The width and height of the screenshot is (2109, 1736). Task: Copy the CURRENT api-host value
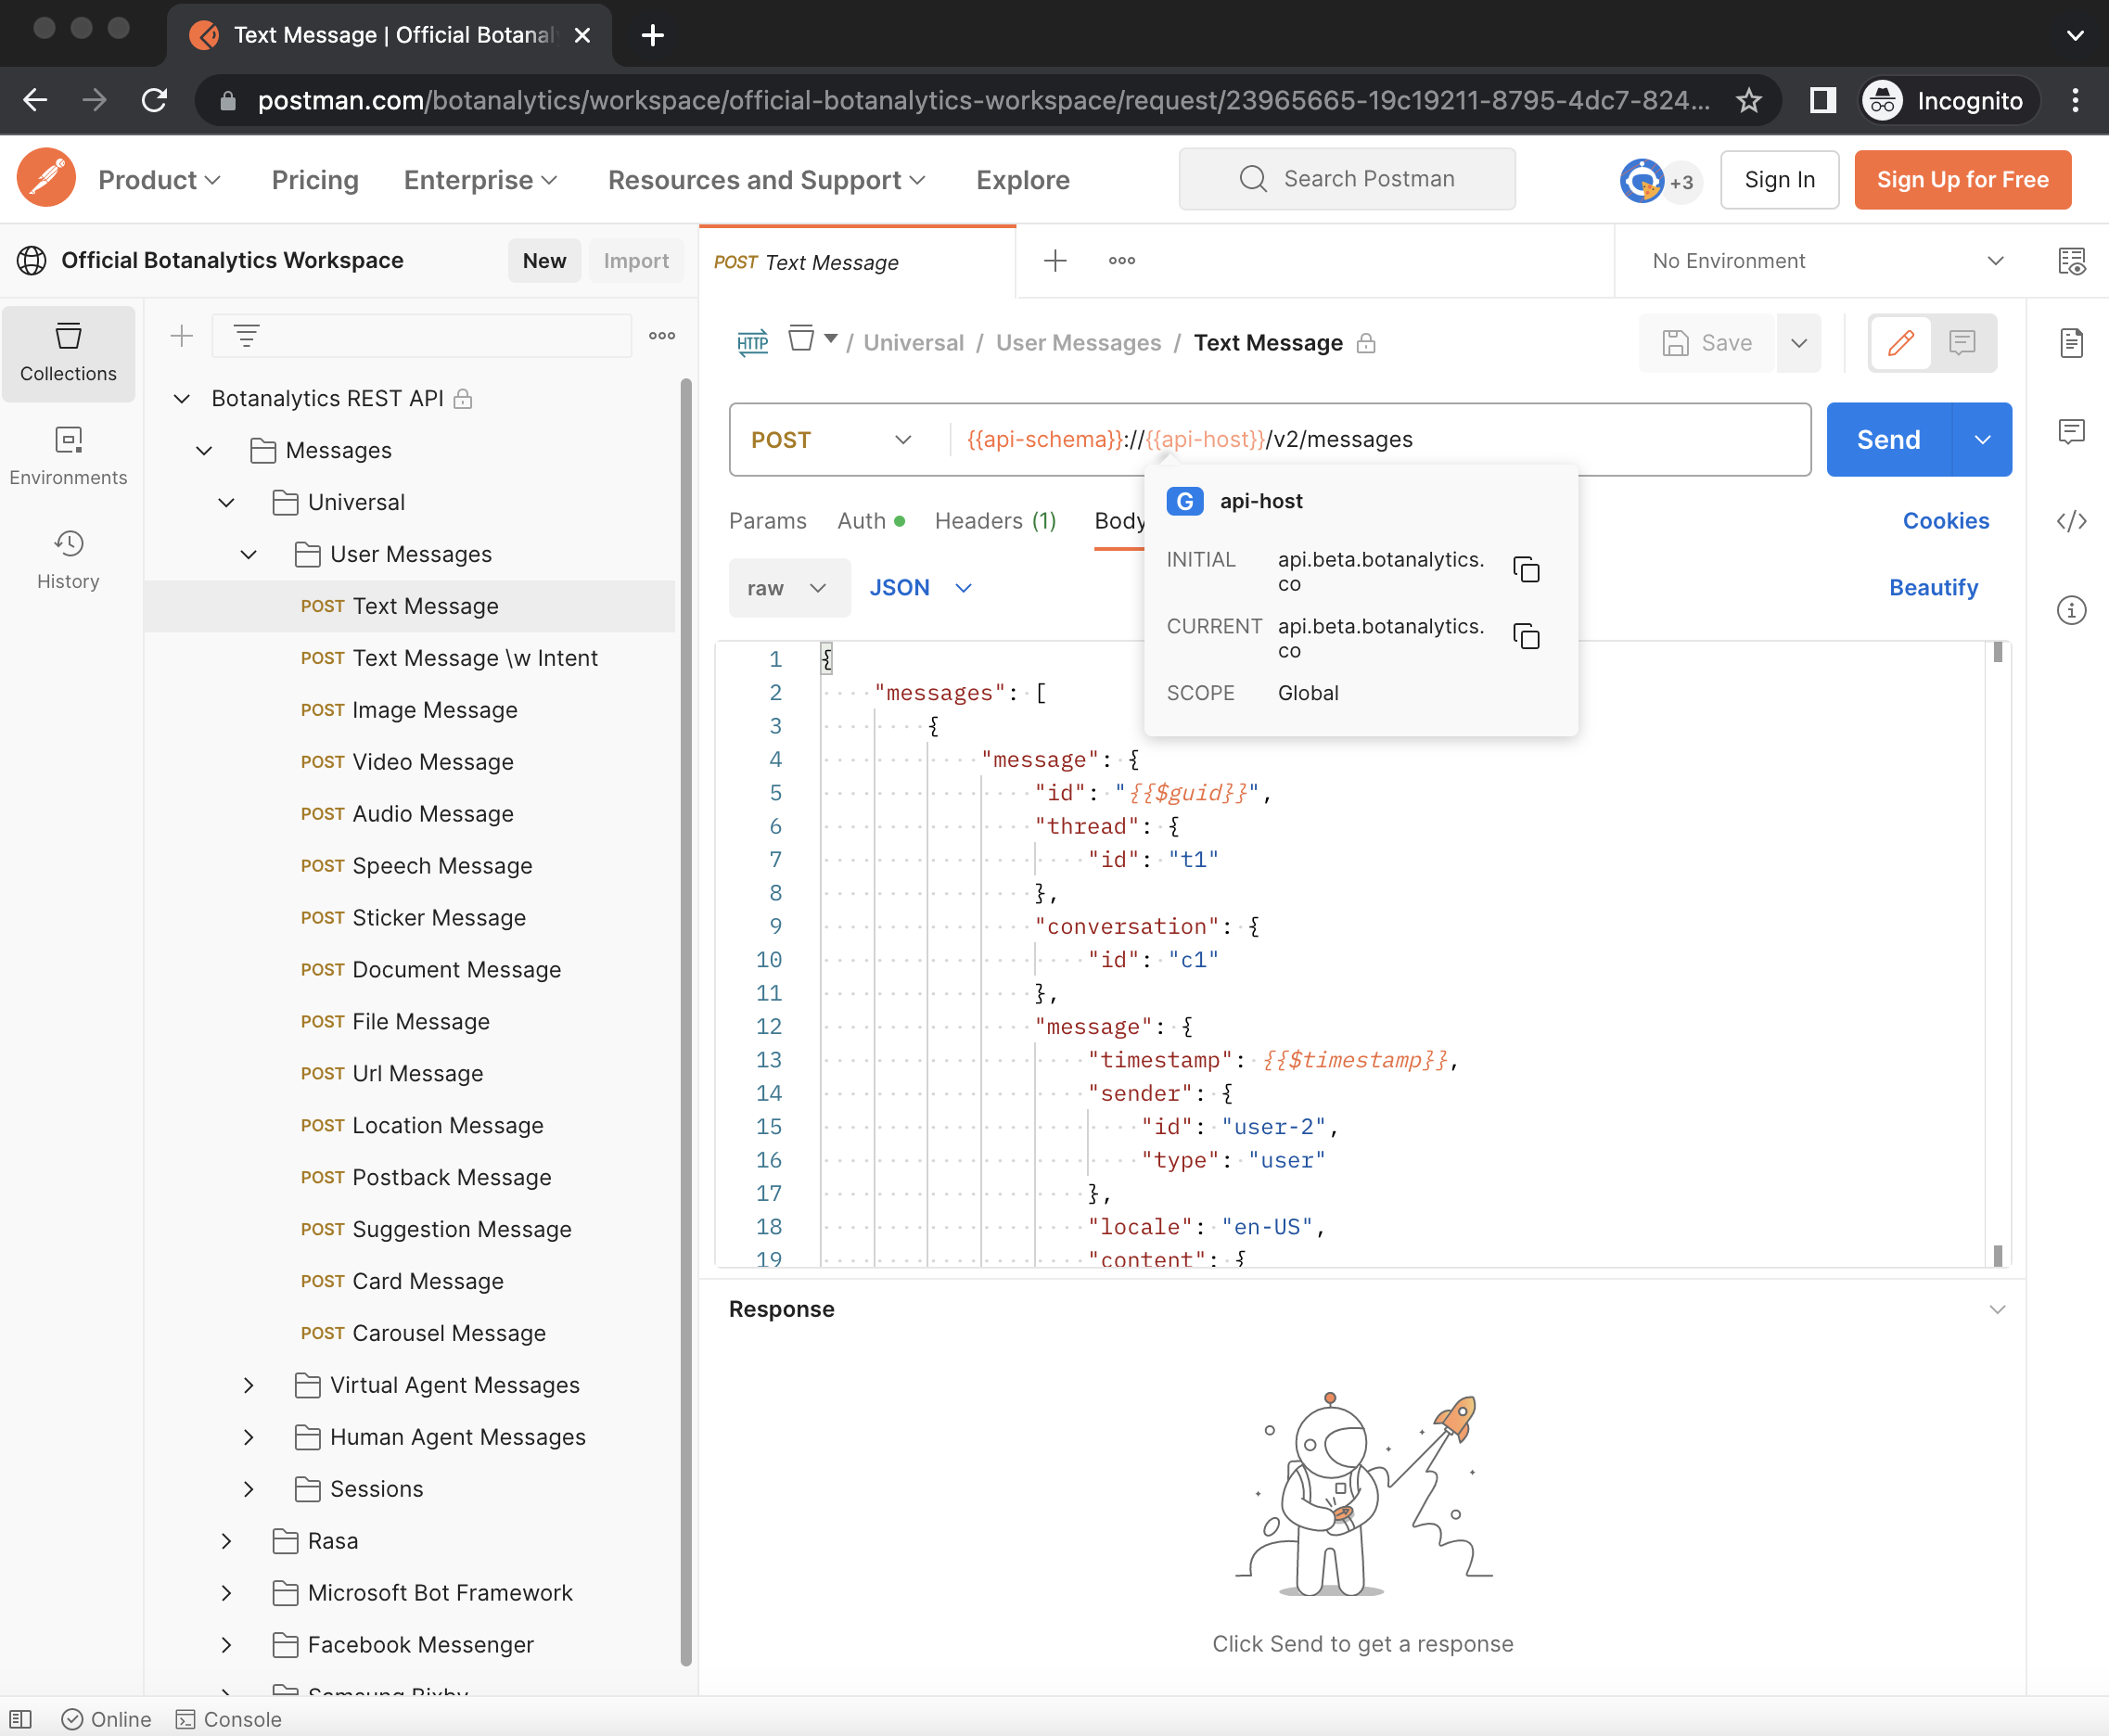(x=1526, y=637)
